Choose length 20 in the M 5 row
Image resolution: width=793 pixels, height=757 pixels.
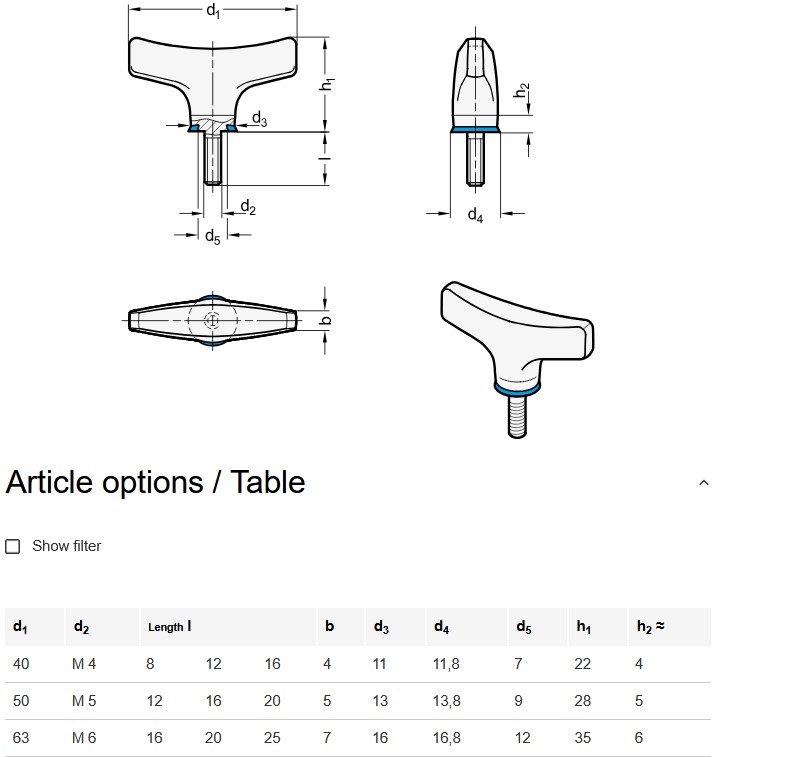(272, 701)
